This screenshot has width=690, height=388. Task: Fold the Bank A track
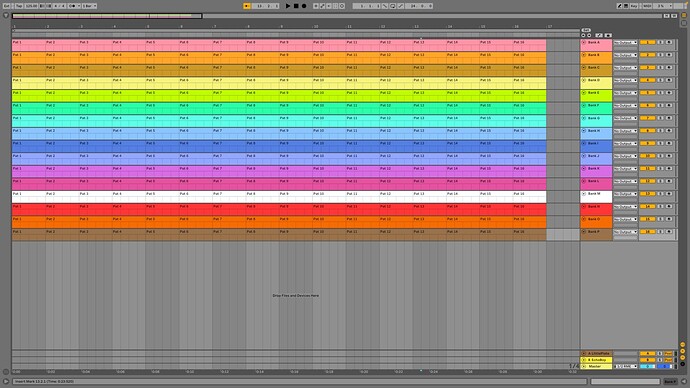click(584, 43)
